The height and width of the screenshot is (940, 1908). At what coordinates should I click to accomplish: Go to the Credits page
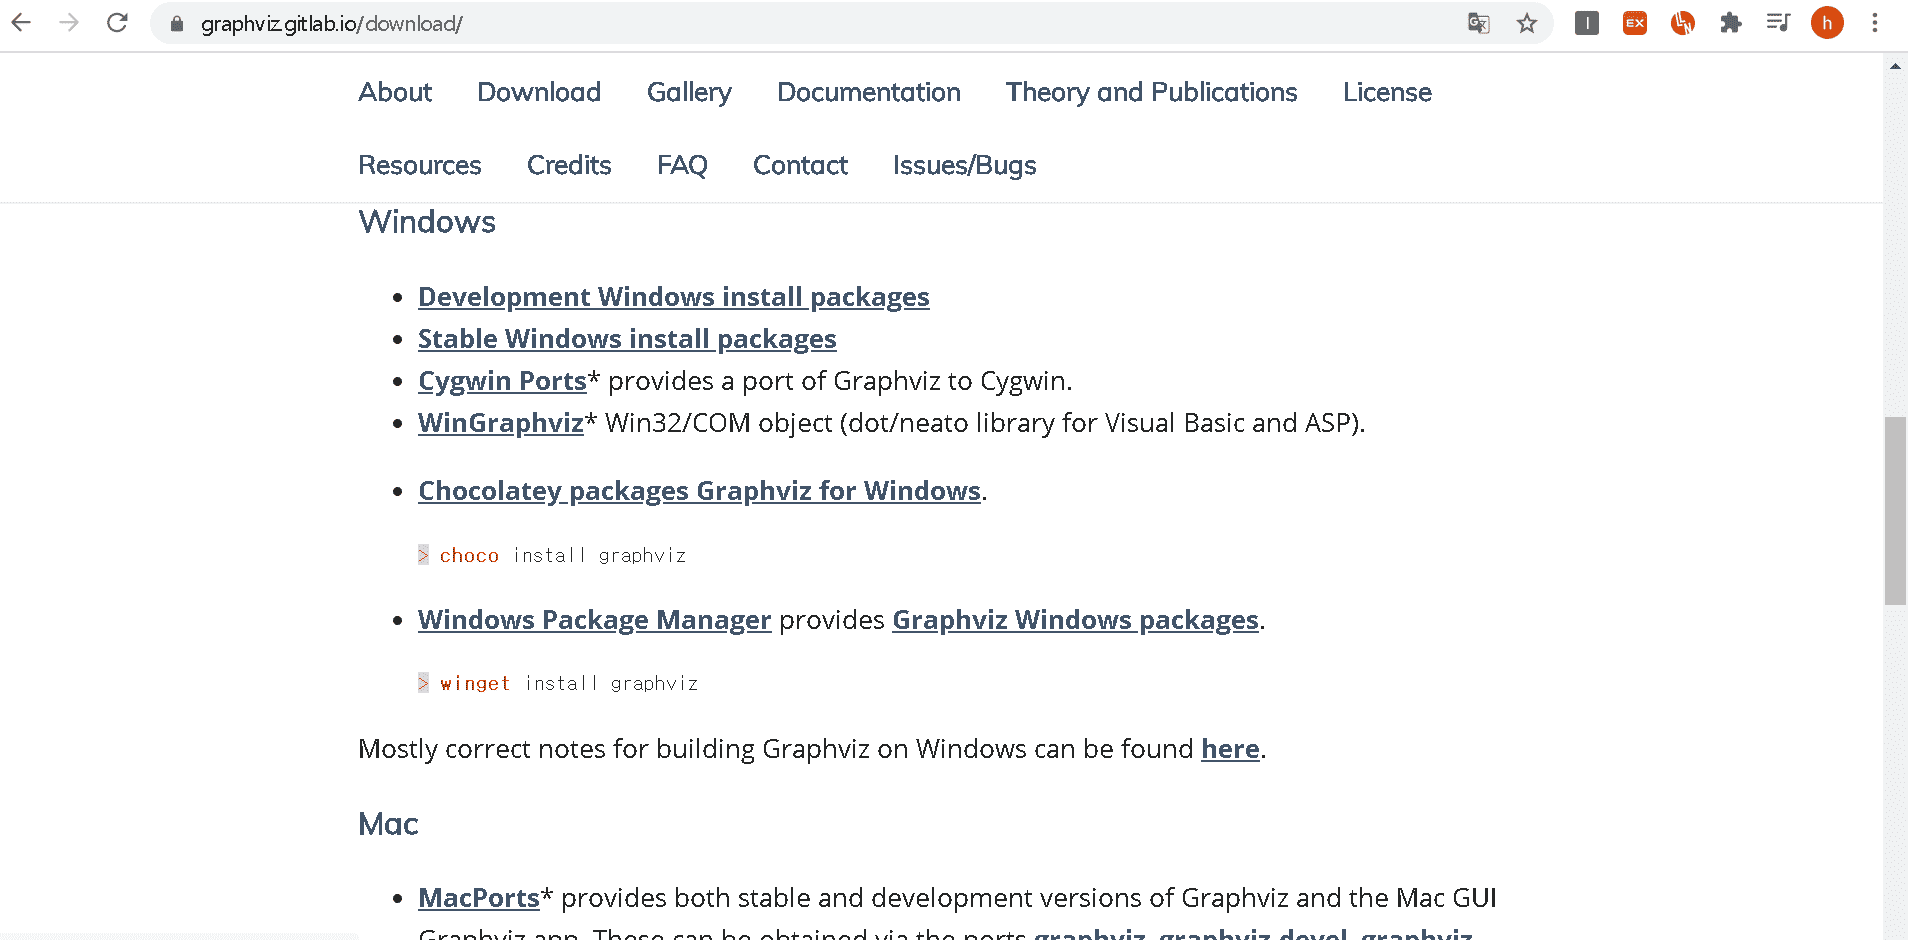(569, 165)
